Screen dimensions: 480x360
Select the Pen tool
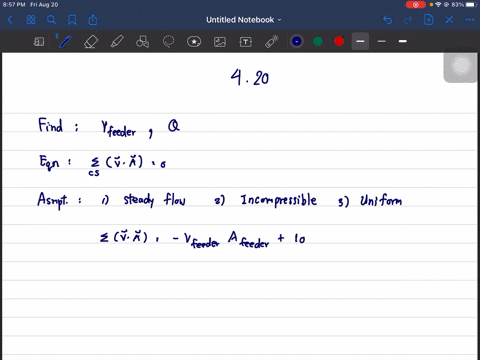[x=65, y=42]
